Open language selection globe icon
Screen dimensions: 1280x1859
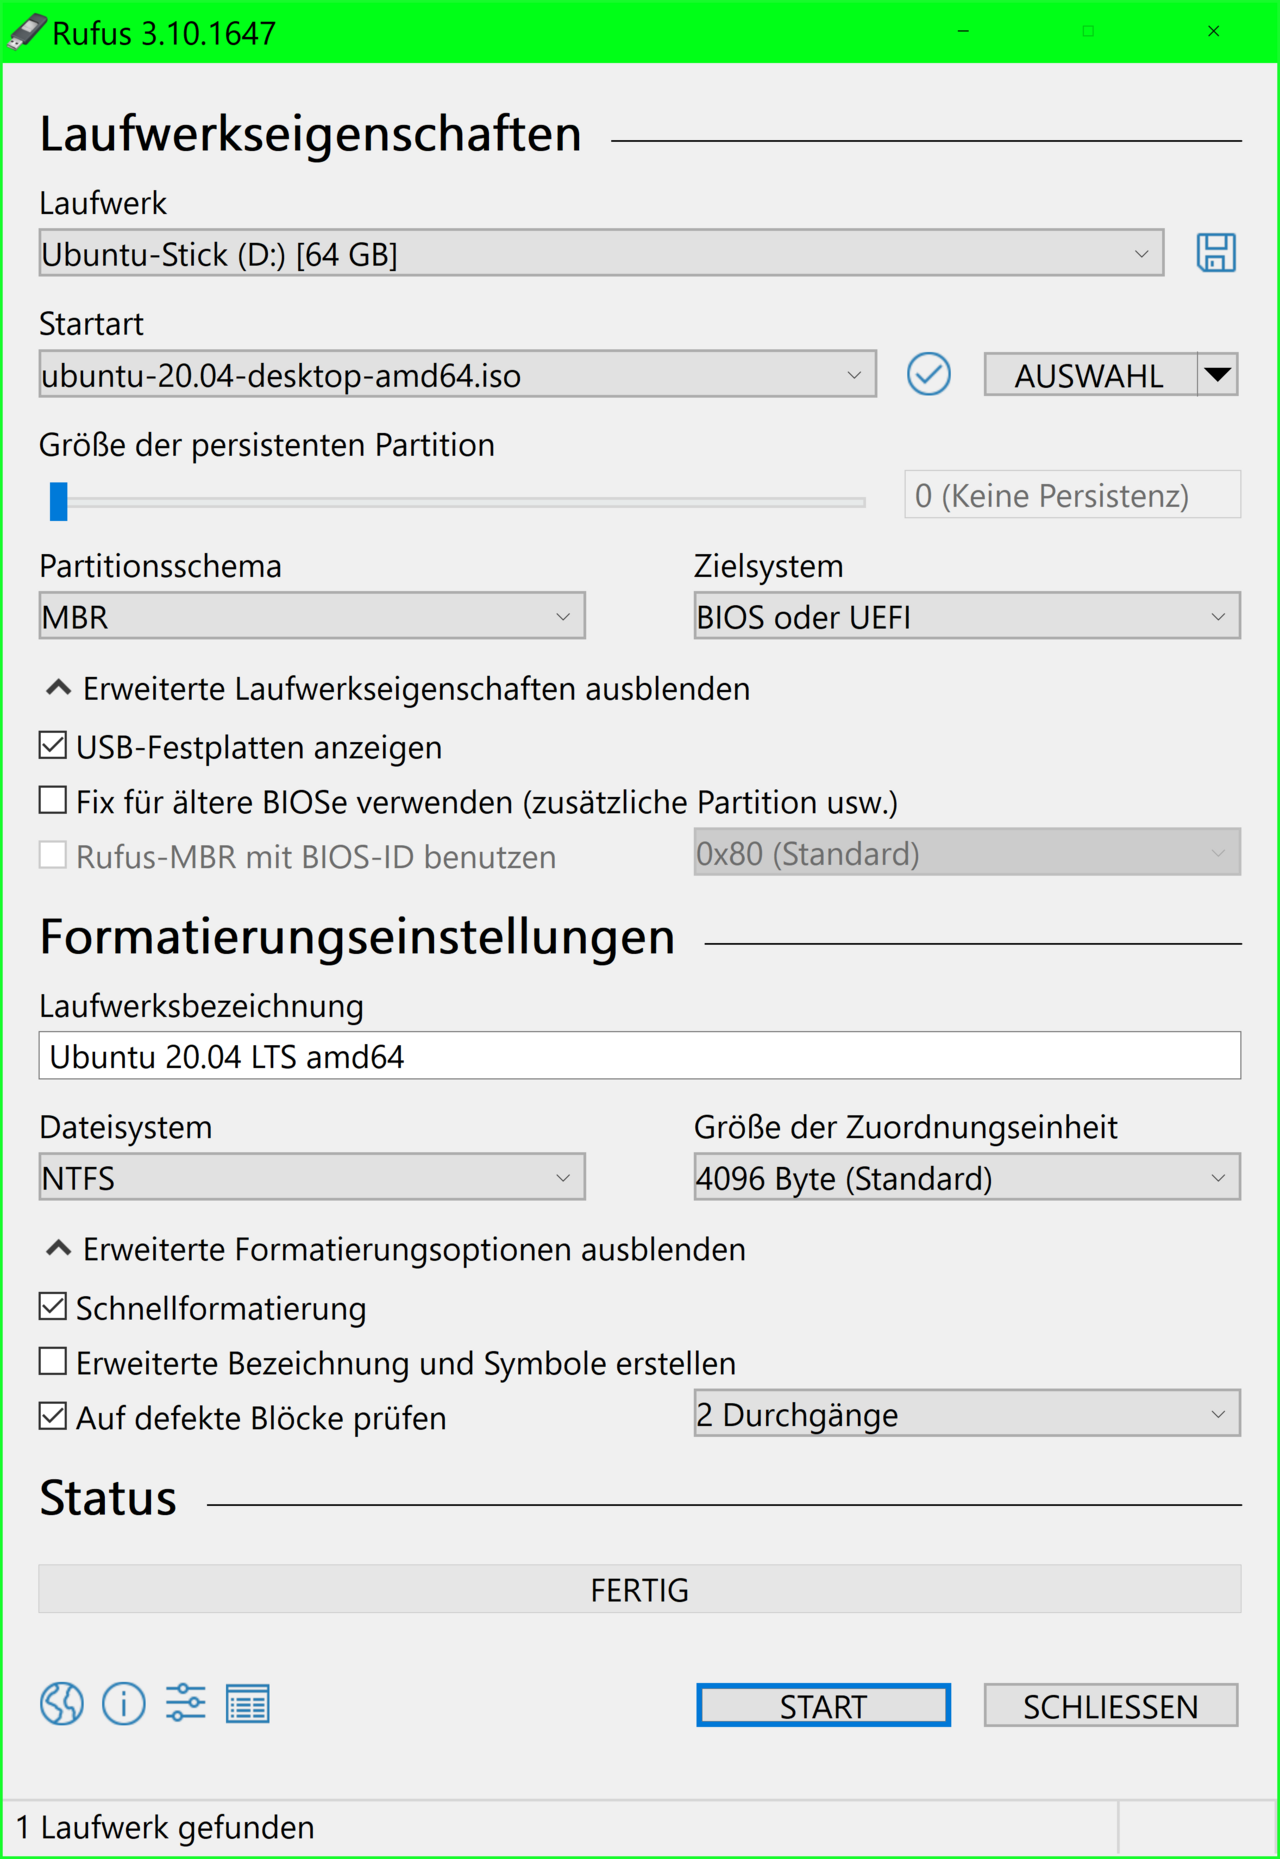tap(62, 1703)
